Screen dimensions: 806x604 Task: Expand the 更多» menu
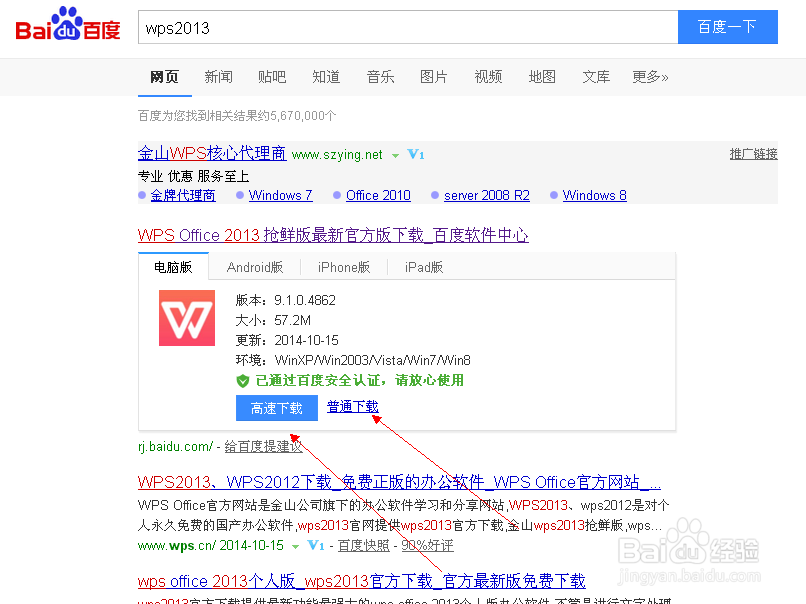[x=650, y=77]
